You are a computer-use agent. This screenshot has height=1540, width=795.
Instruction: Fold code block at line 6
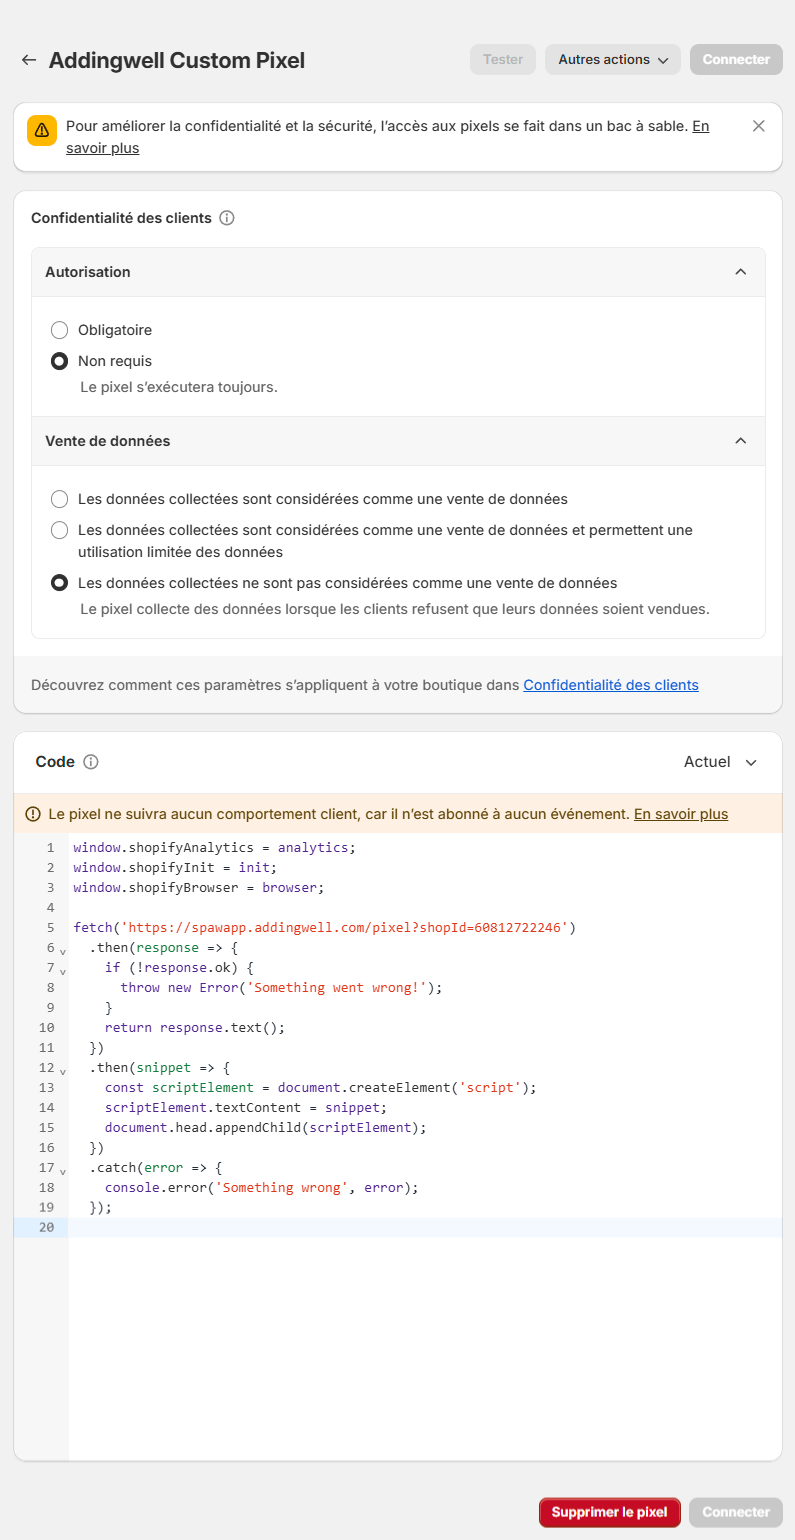62,951
